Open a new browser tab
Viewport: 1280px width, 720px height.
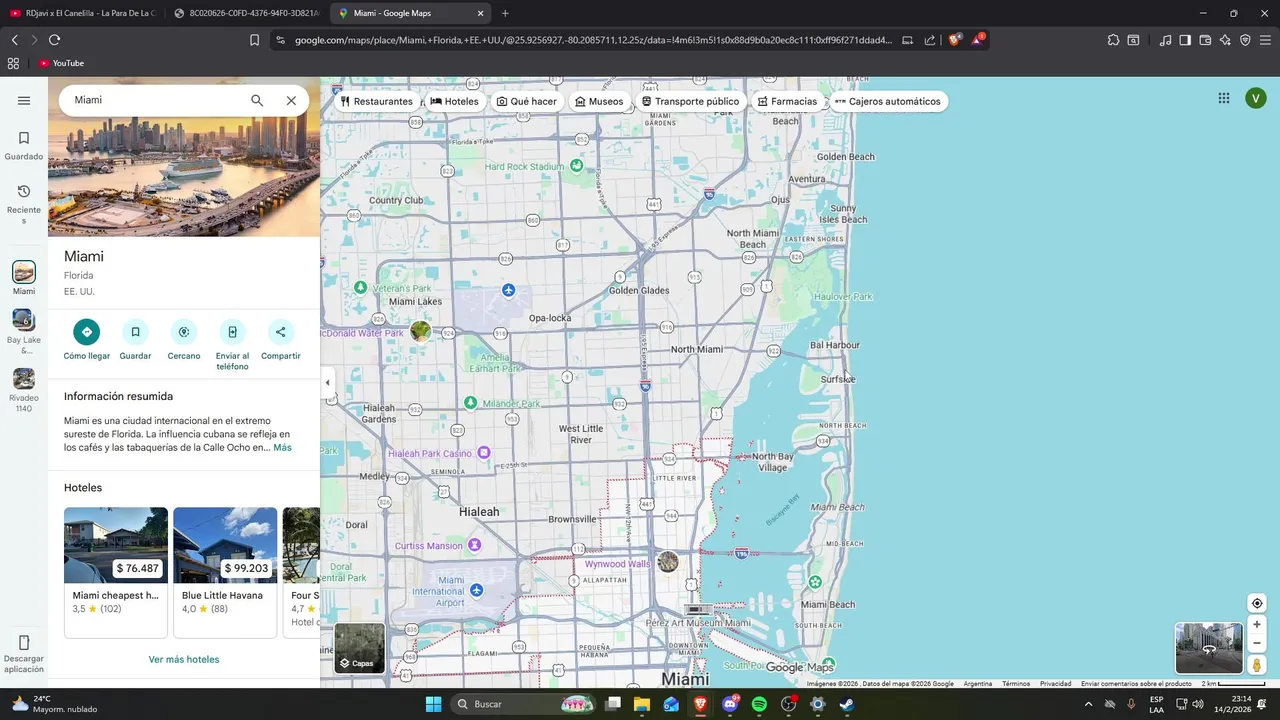point(505,13)
